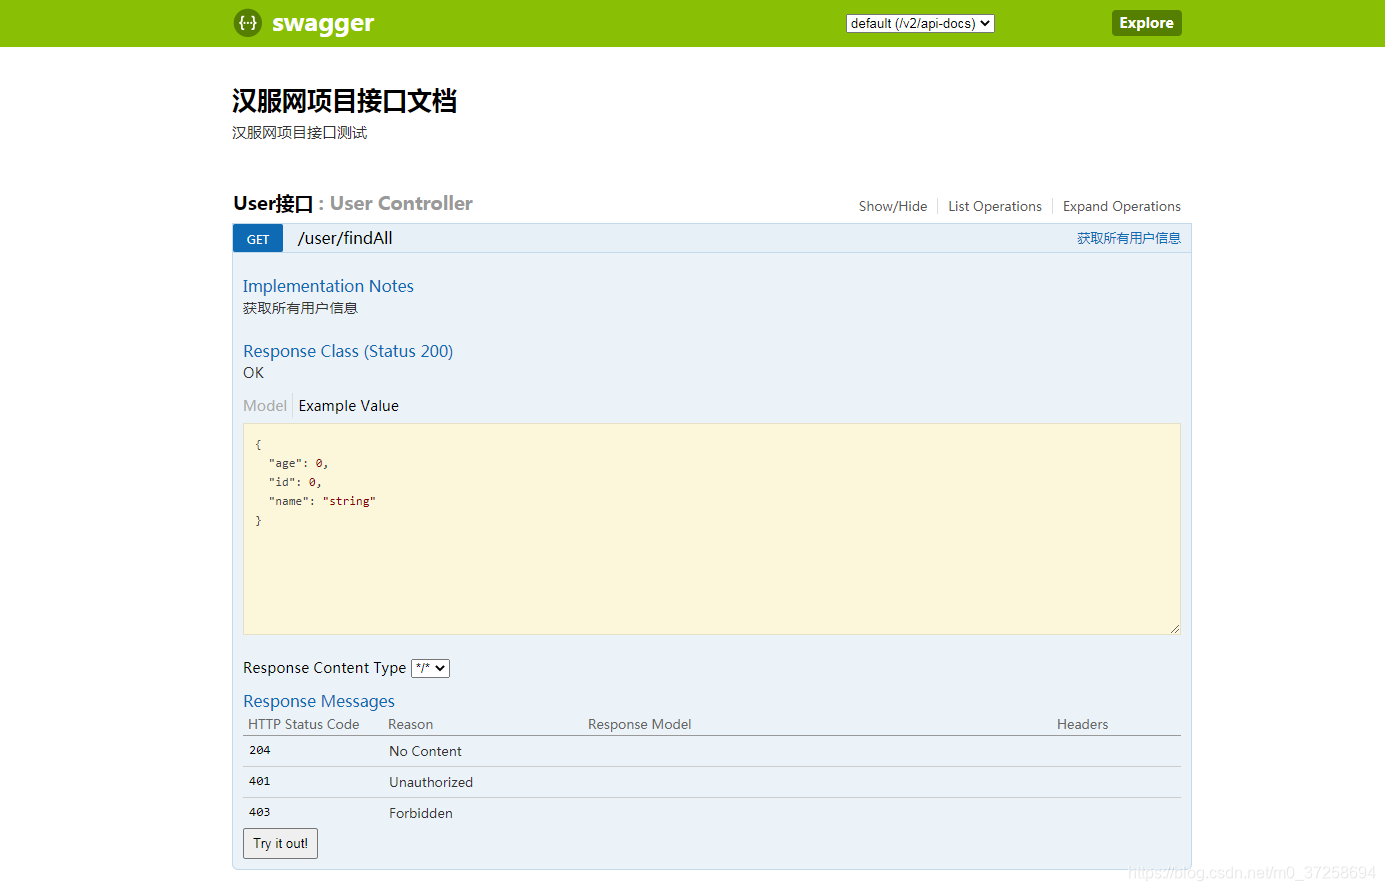The image size is (1385, 891).
Task: Click the 汉服网项目接口文档 title
Action: [344, 101]
